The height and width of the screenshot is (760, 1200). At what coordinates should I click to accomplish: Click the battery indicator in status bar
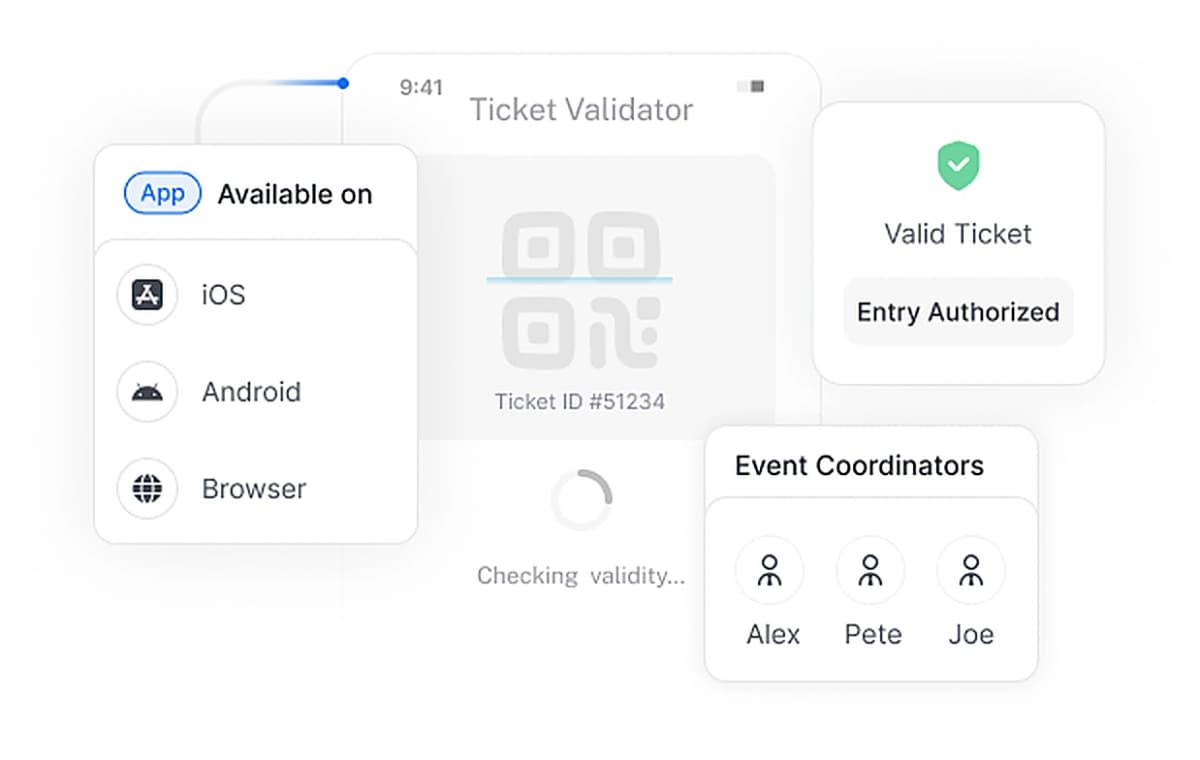tap(751, 87)
